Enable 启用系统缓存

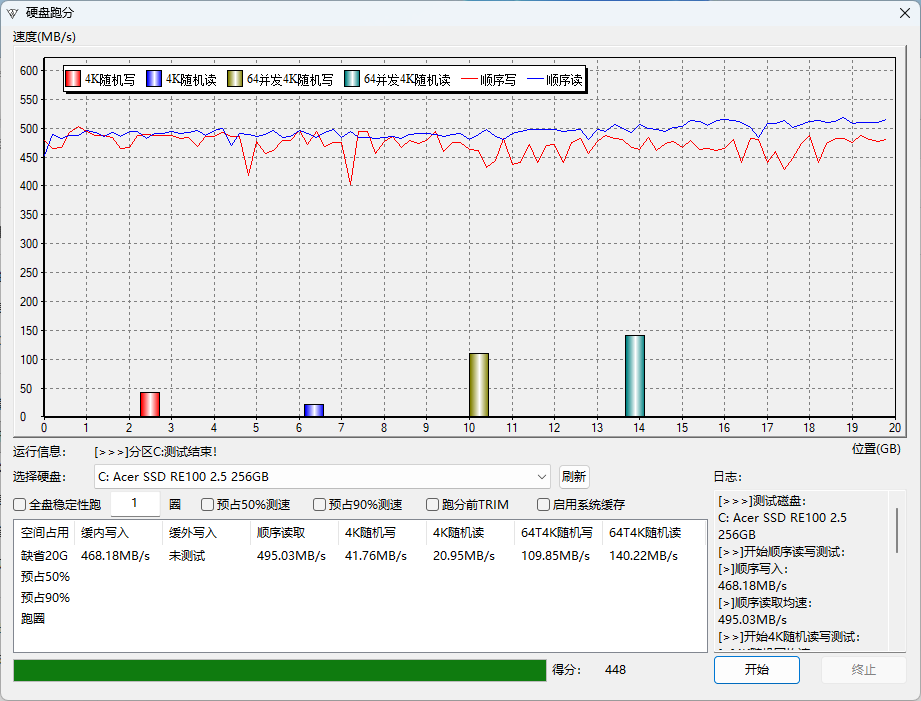pos(543,504)
